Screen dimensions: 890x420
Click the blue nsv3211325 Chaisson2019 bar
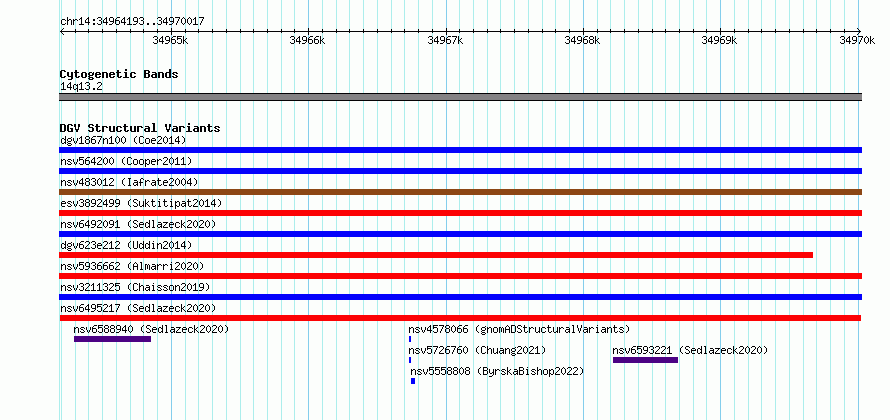tap(460, 297)
